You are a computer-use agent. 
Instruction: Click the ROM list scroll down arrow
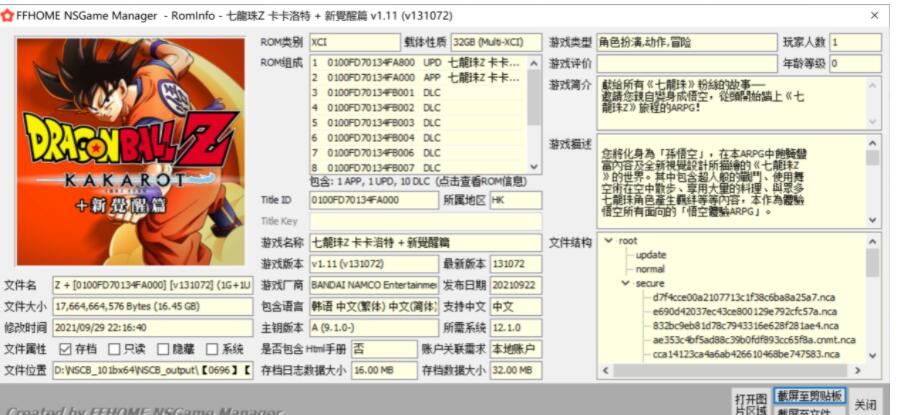(x=534, y=166)
